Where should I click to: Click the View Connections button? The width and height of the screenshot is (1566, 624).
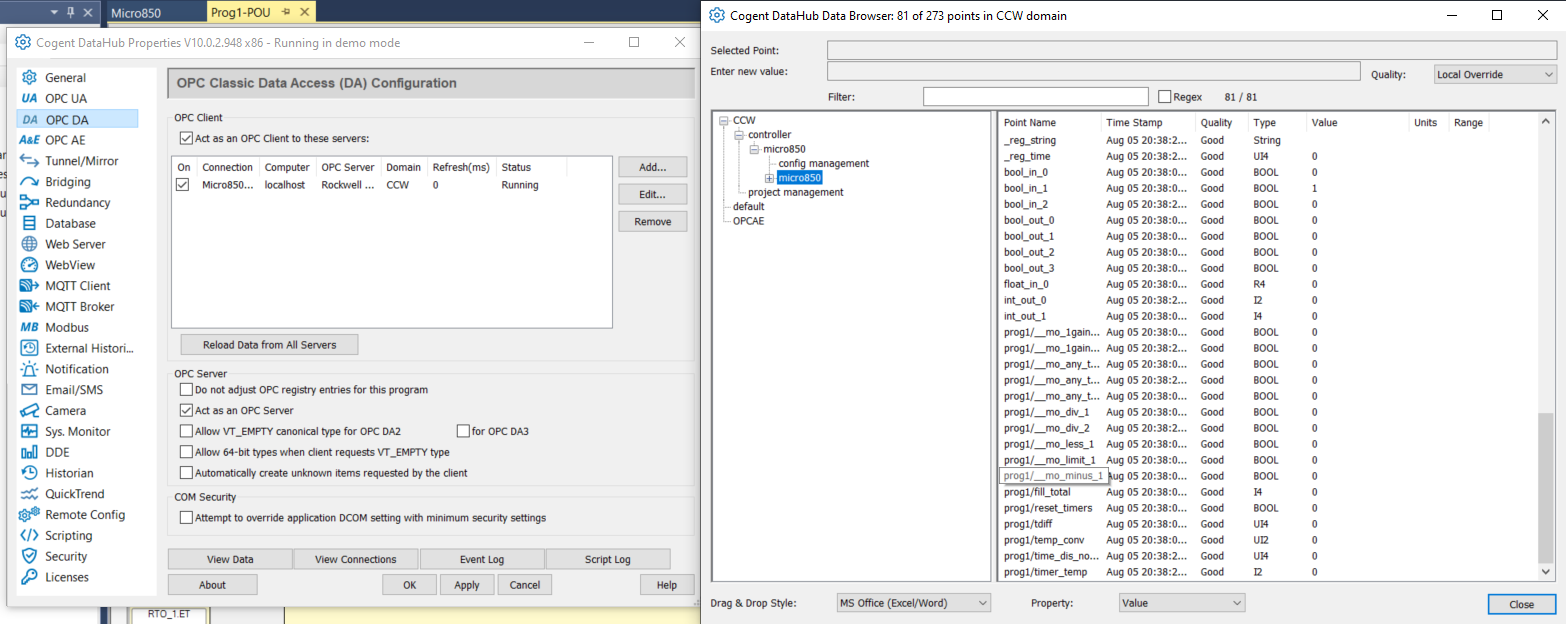coord(355,559)
